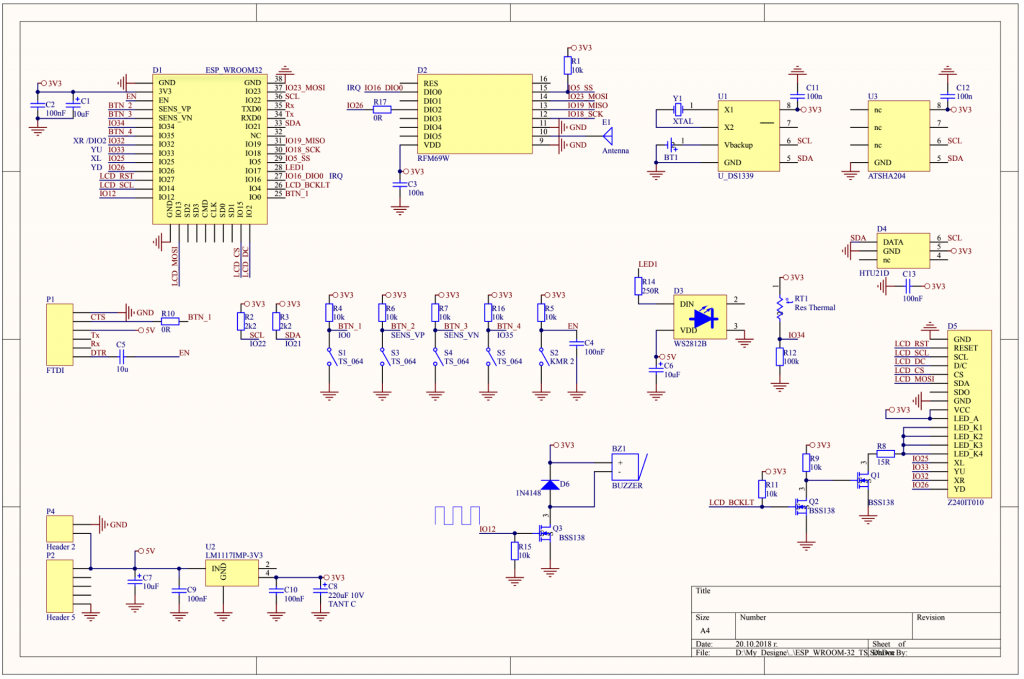Select the ESP_WROOM32 module D1 symbol

click(210, 149)
